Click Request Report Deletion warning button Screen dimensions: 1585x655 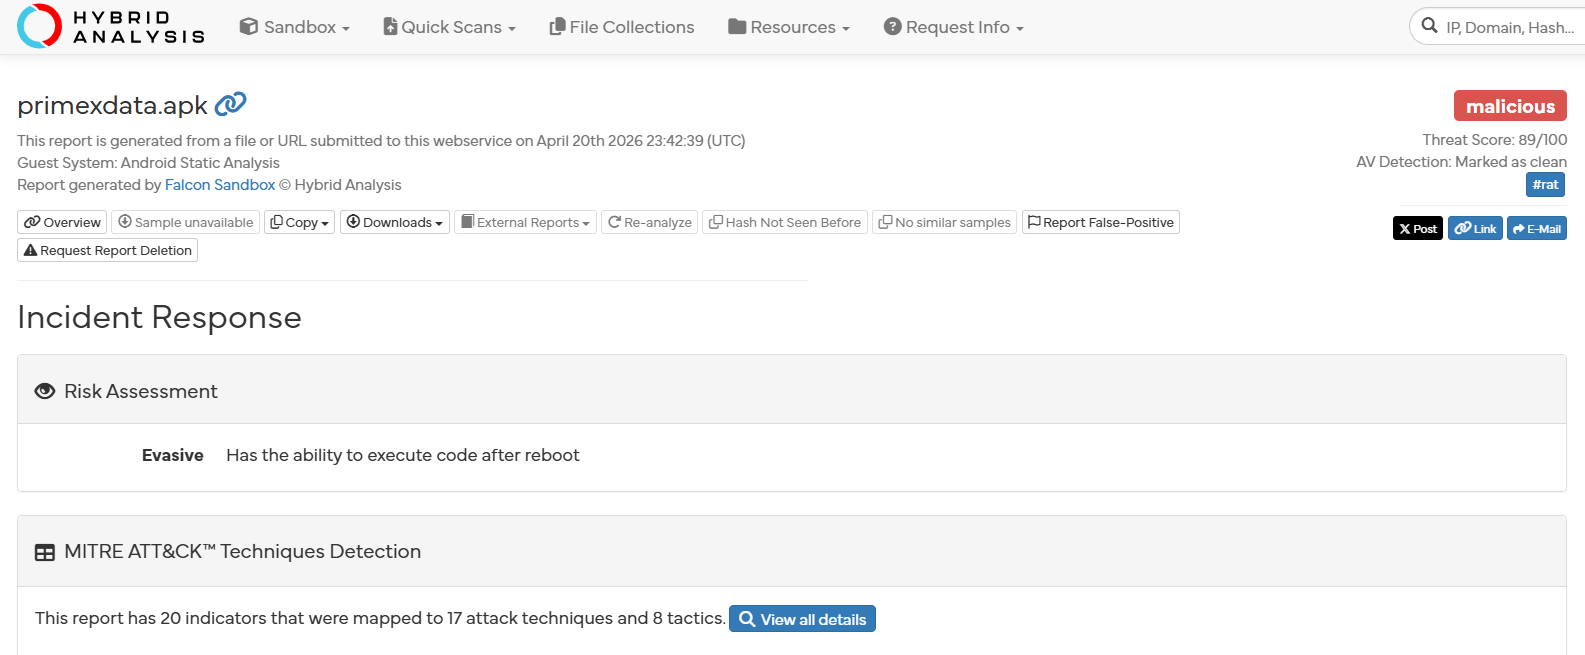108,250
